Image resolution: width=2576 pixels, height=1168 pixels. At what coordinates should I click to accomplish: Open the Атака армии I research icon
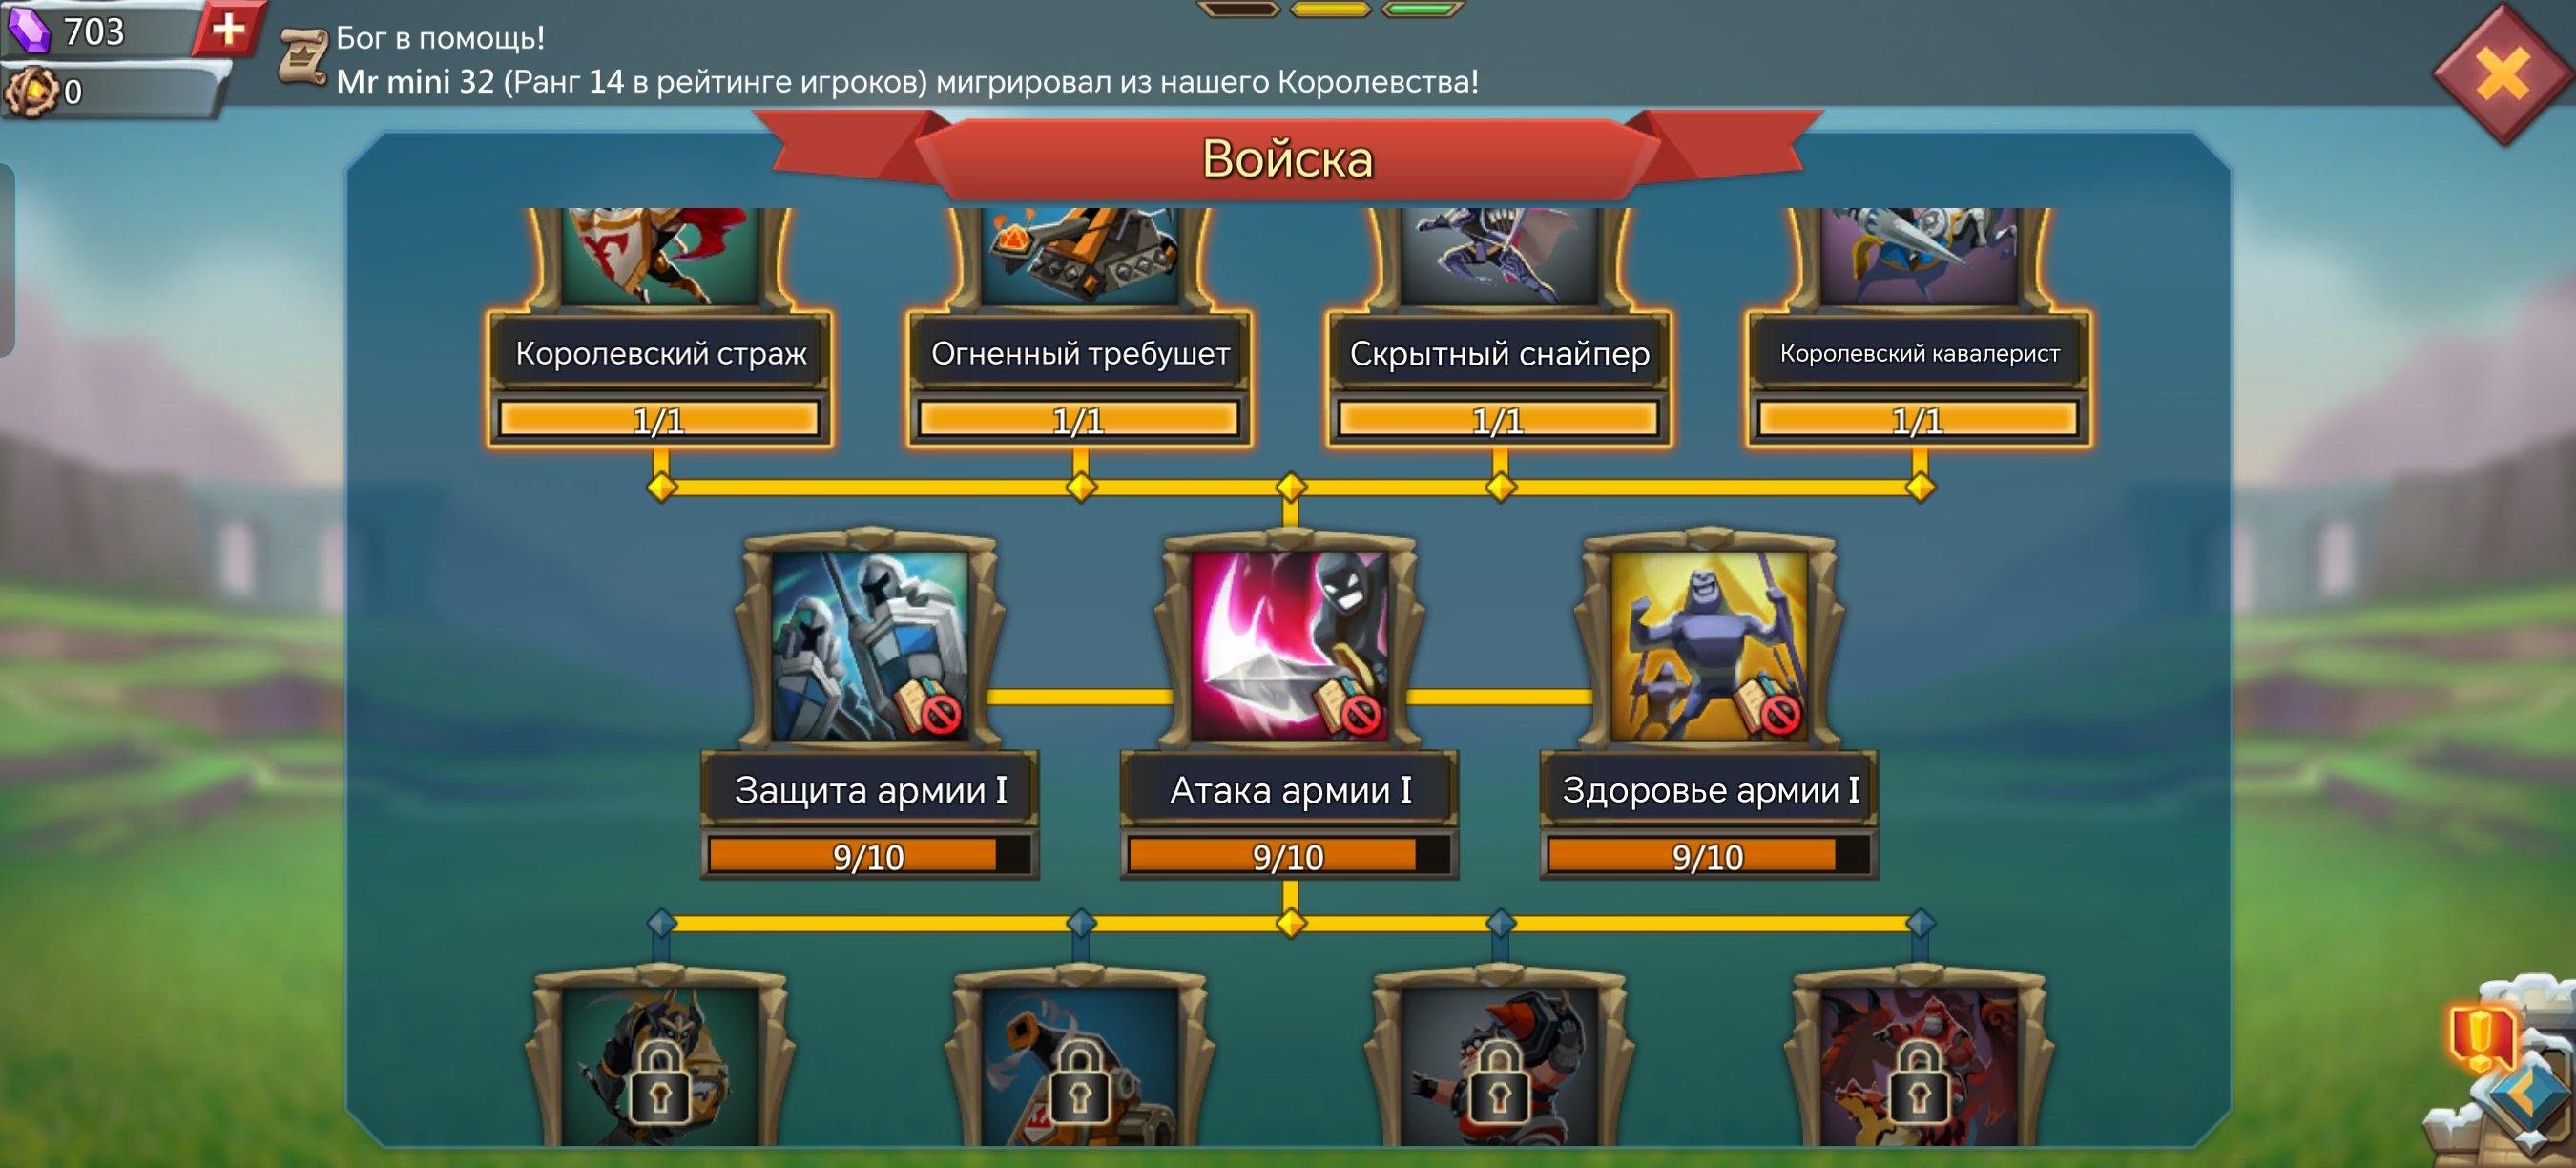(1289, 645)
